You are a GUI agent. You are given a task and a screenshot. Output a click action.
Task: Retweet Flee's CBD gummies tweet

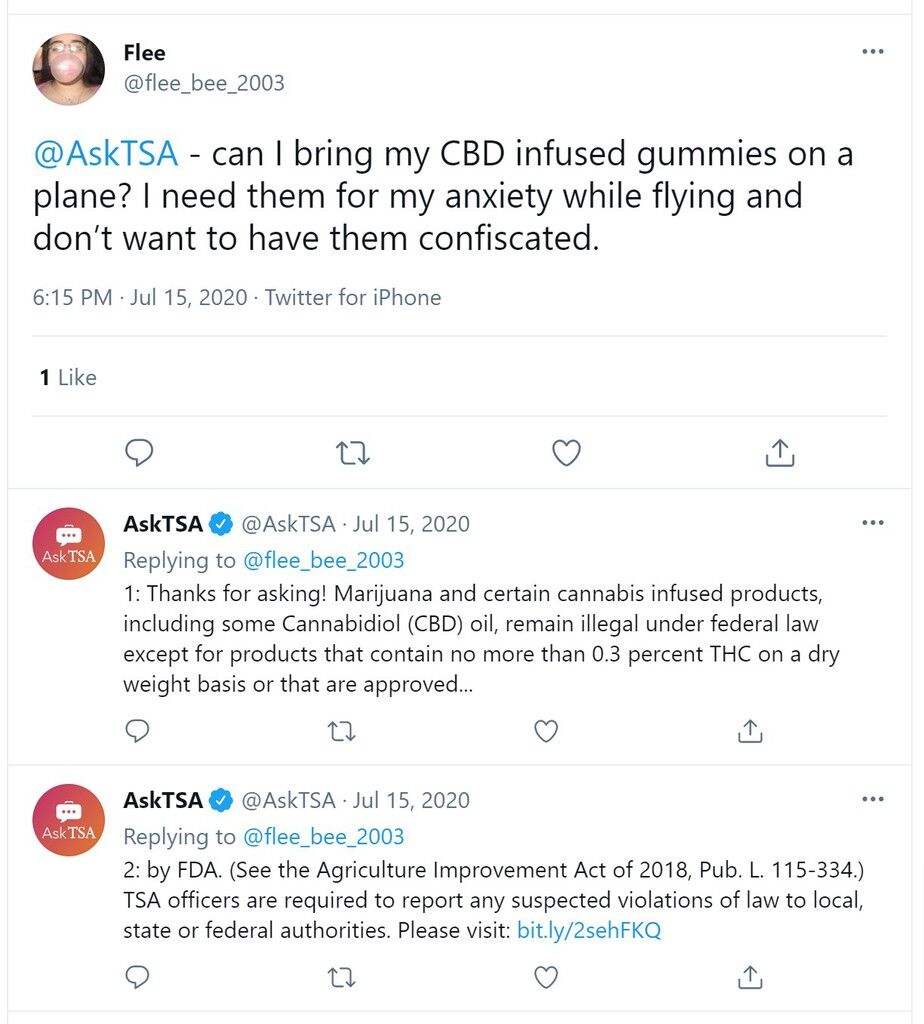click(353, 453)
